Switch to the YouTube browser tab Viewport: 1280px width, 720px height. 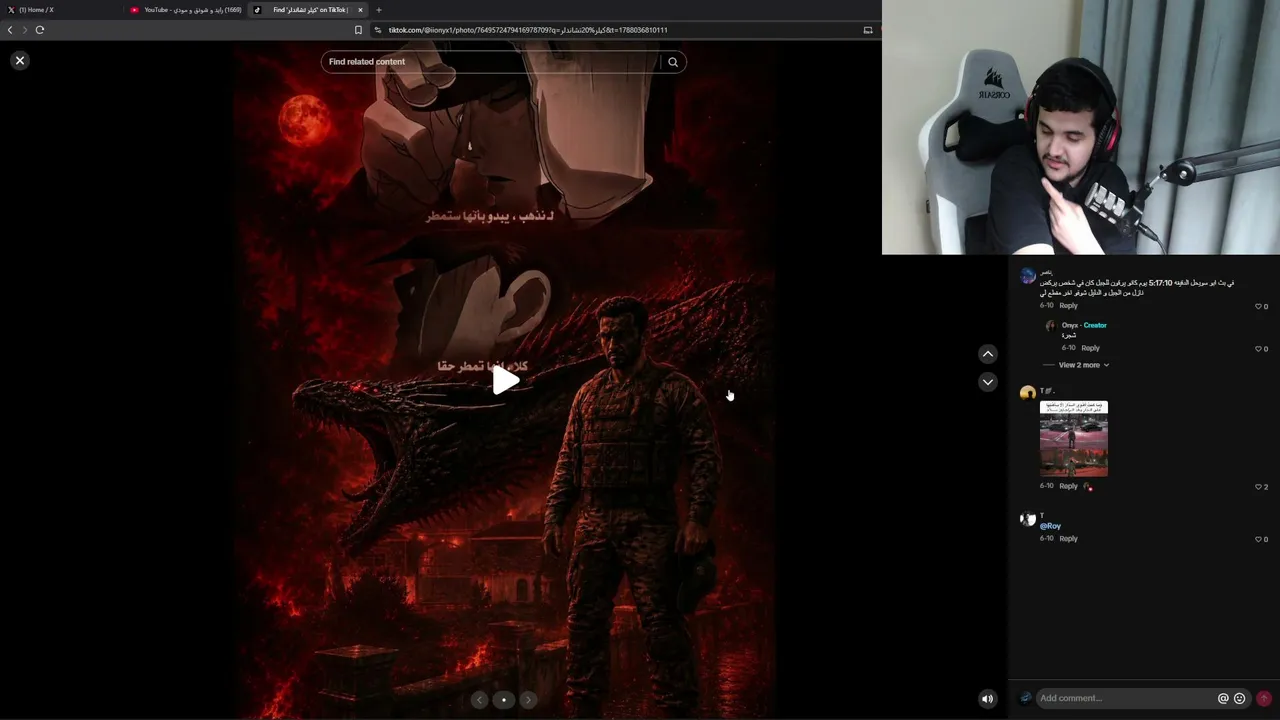(x=186, y=10)
